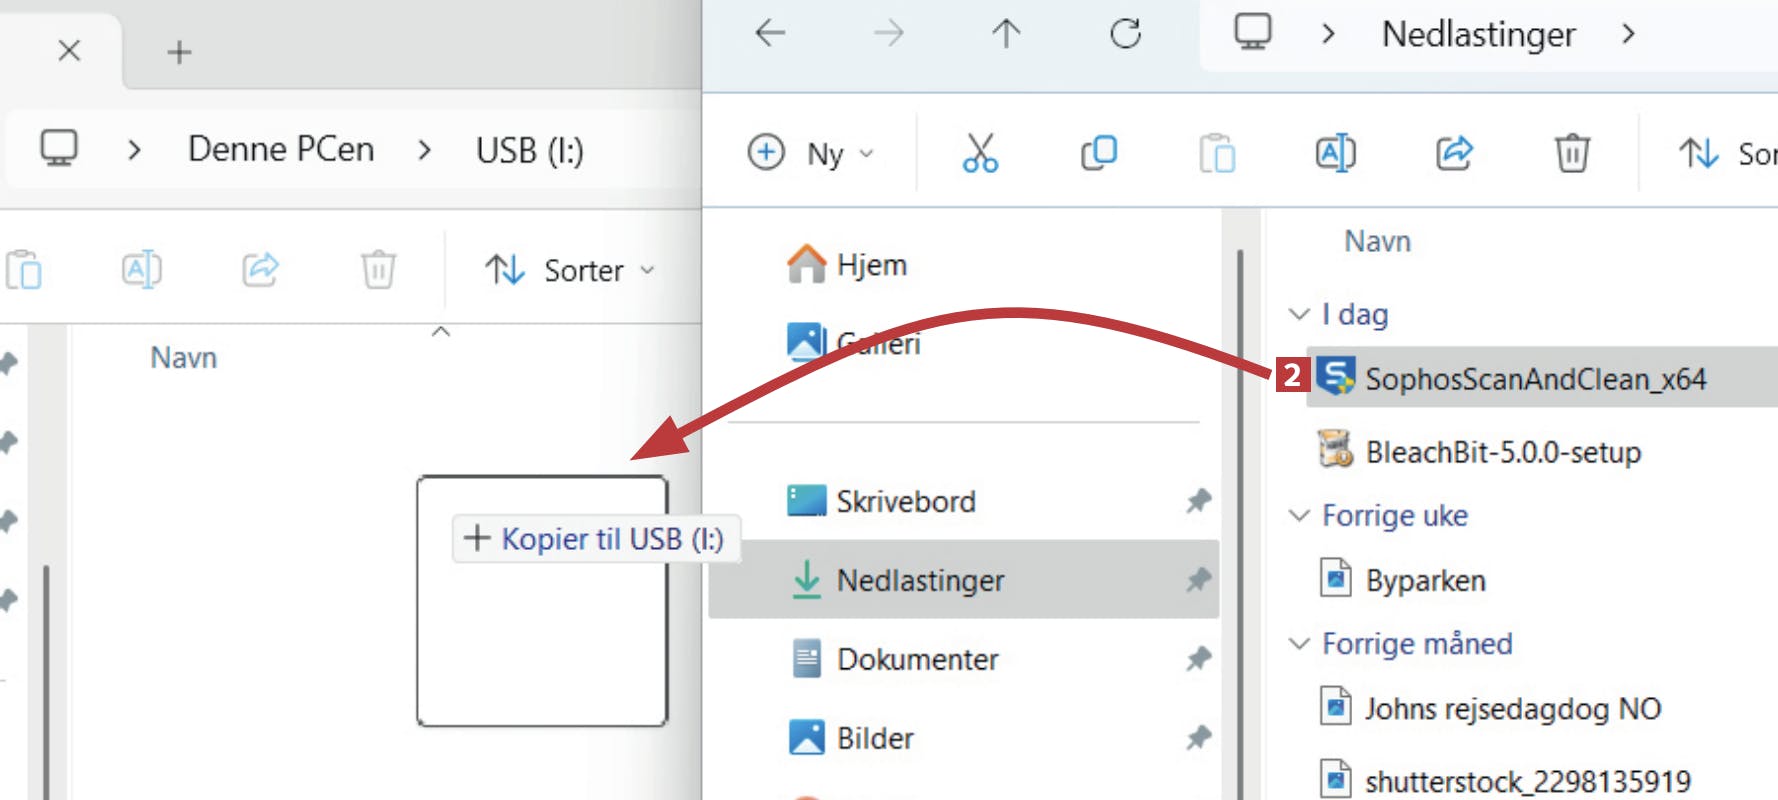Unpin Skrivebord using its pin icon
This screenshot has height=800, width=1778.
coord(1198,501)
